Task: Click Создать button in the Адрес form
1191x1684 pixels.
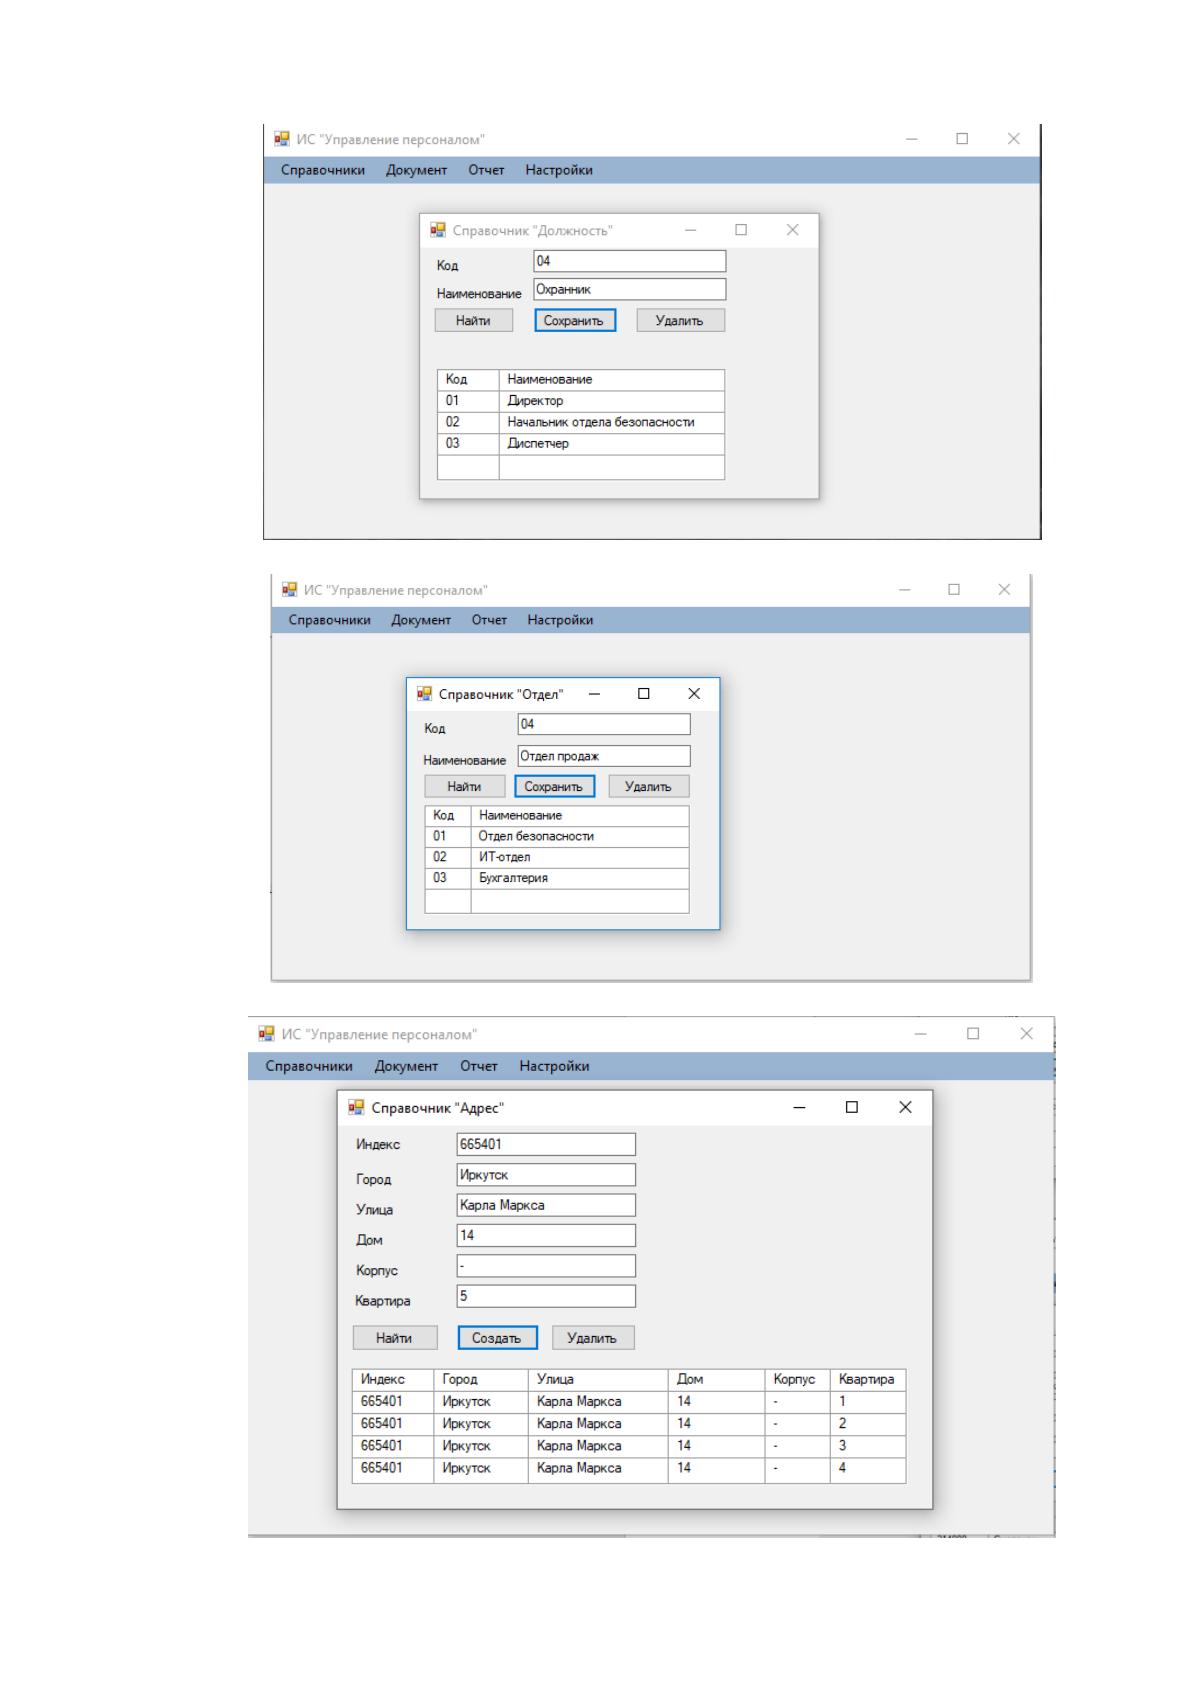Action: 497,1338
